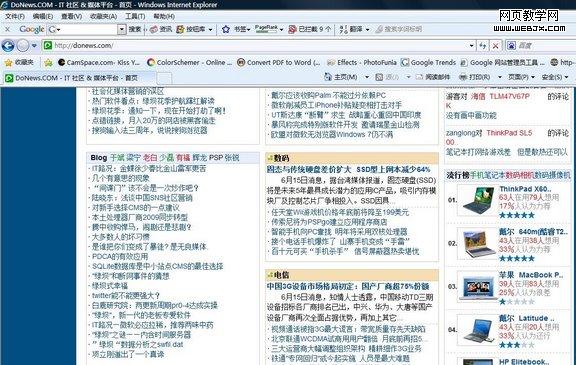The width and height of the screenshot is (576, 365).
Task: Click the ThinkPad X60 laptop thumbnail
Action: pos(479,200)
